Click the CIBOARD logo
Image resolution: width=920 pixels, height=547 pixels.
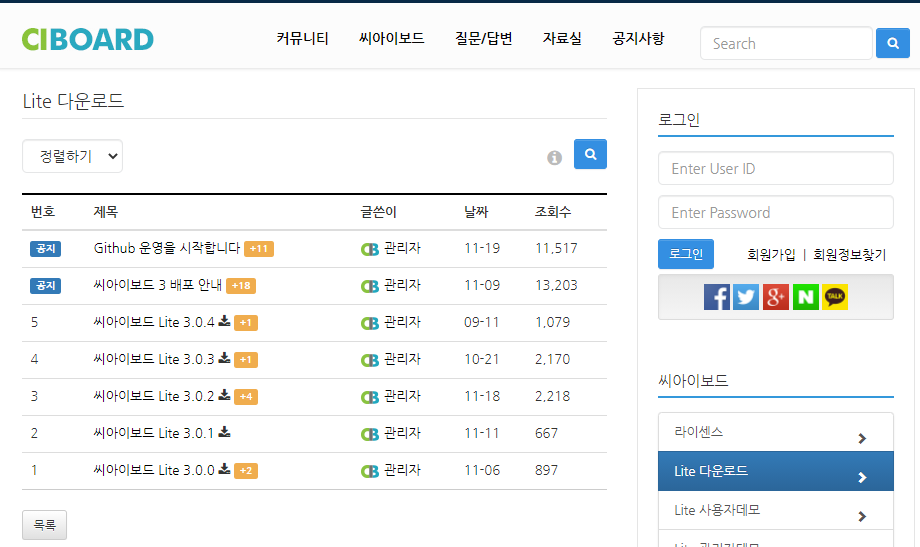pyautogui.click(x=87, y=39)
